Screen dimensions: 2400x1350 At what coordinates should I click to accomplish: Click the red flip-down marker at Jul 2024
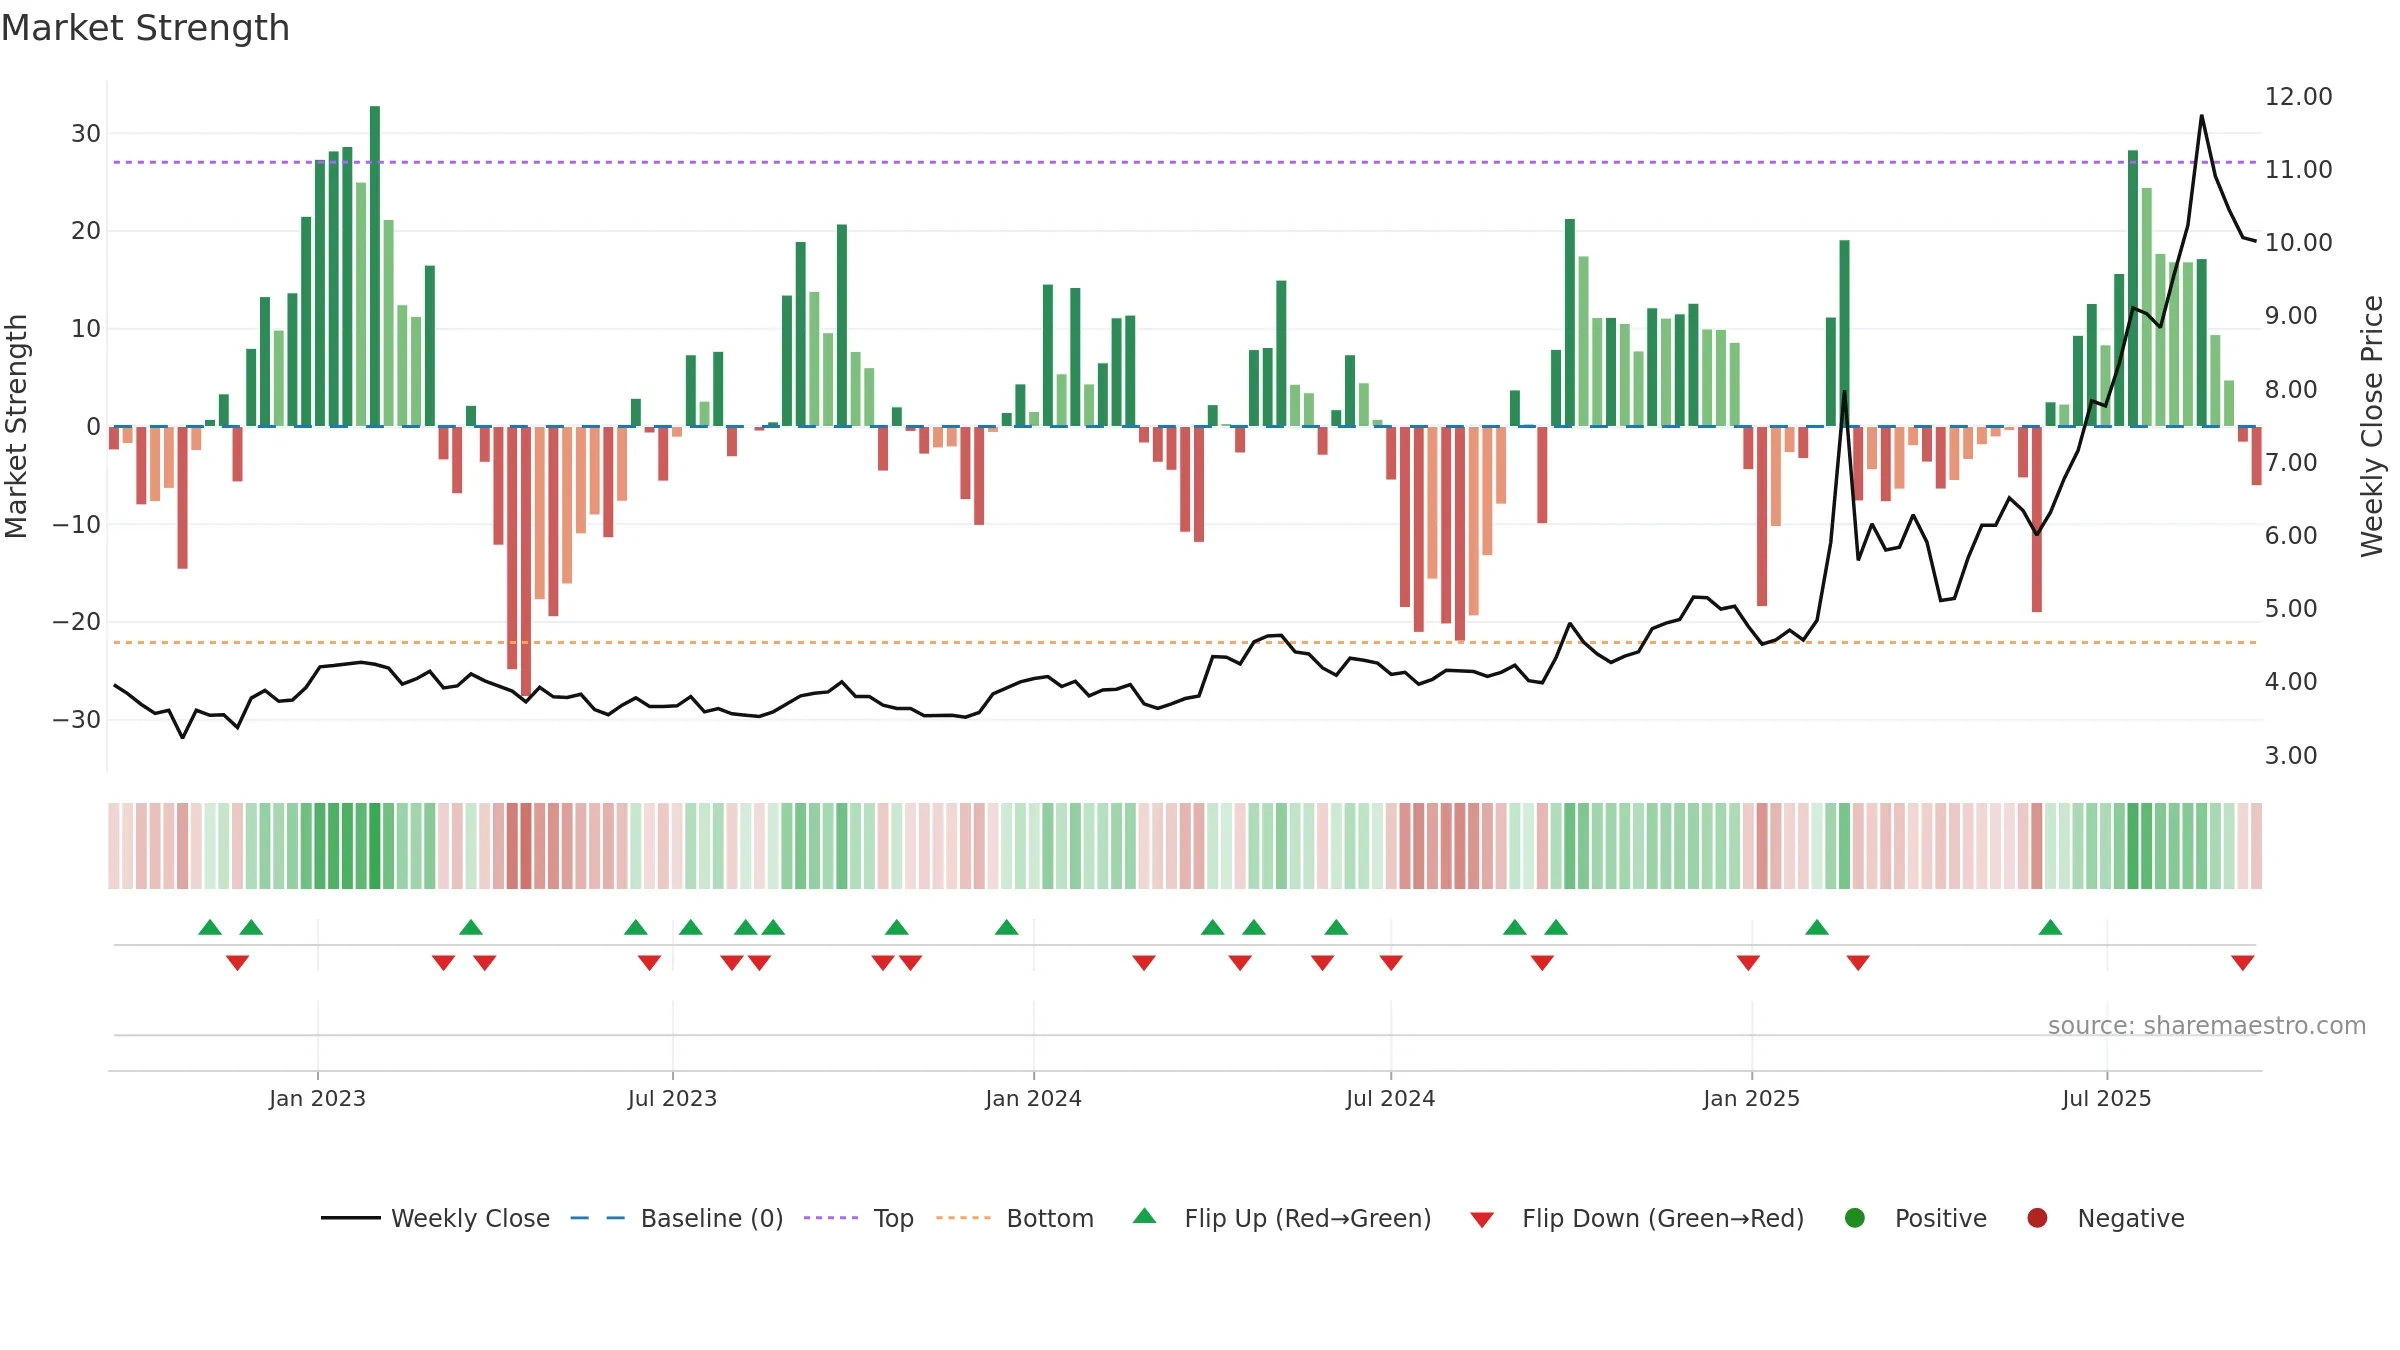click(1391, 962)
